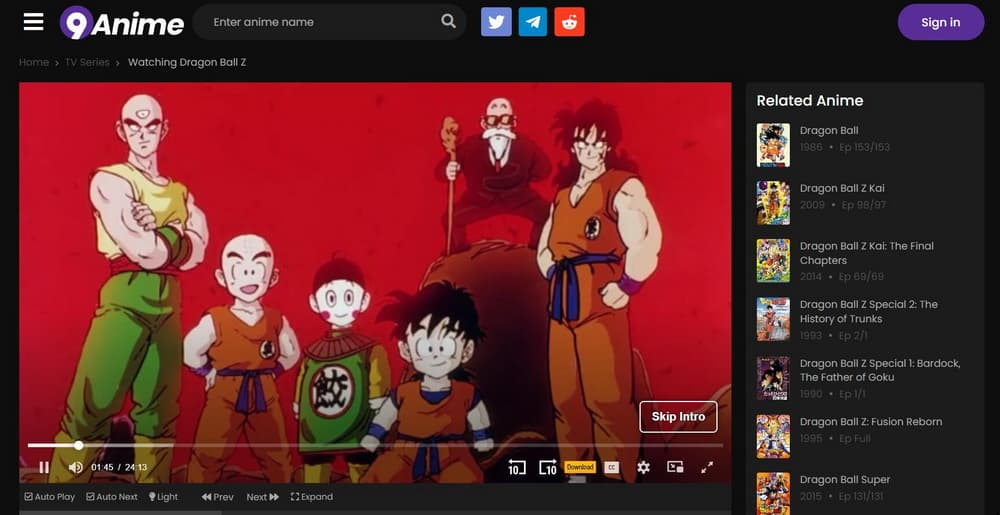Go to TV Series breadcrumb

[86, 62]
